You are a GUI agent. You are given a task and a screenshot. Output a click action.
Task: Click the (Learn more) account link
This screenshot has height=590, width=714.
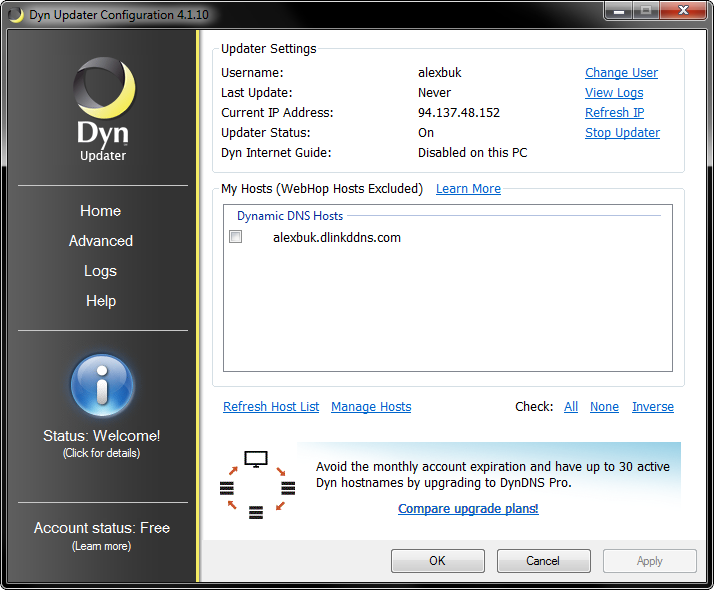coord(102,546)
